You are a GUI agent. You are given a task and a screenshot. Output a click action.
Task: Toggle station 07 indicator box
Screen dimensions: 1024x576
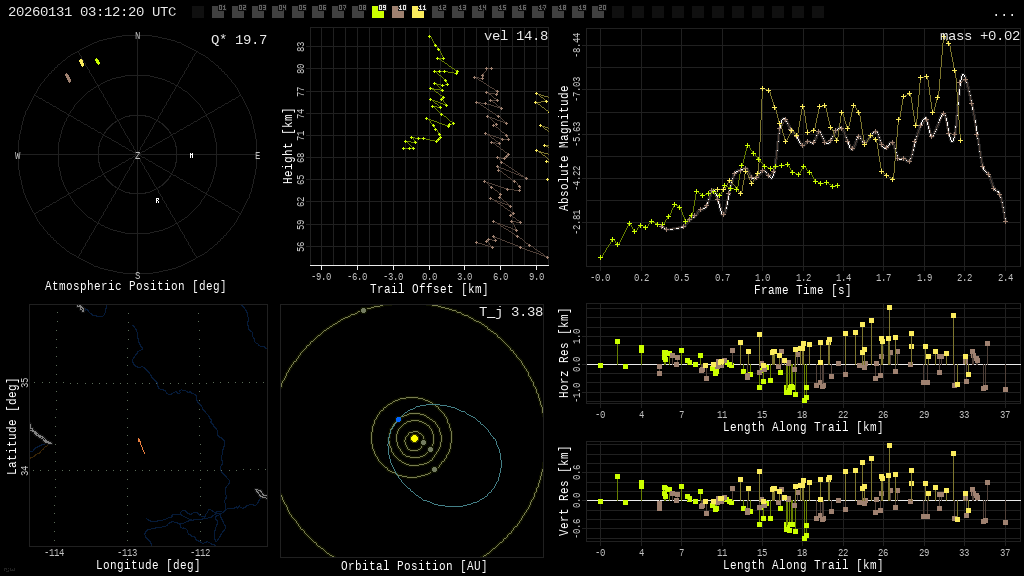click(338, 12)
